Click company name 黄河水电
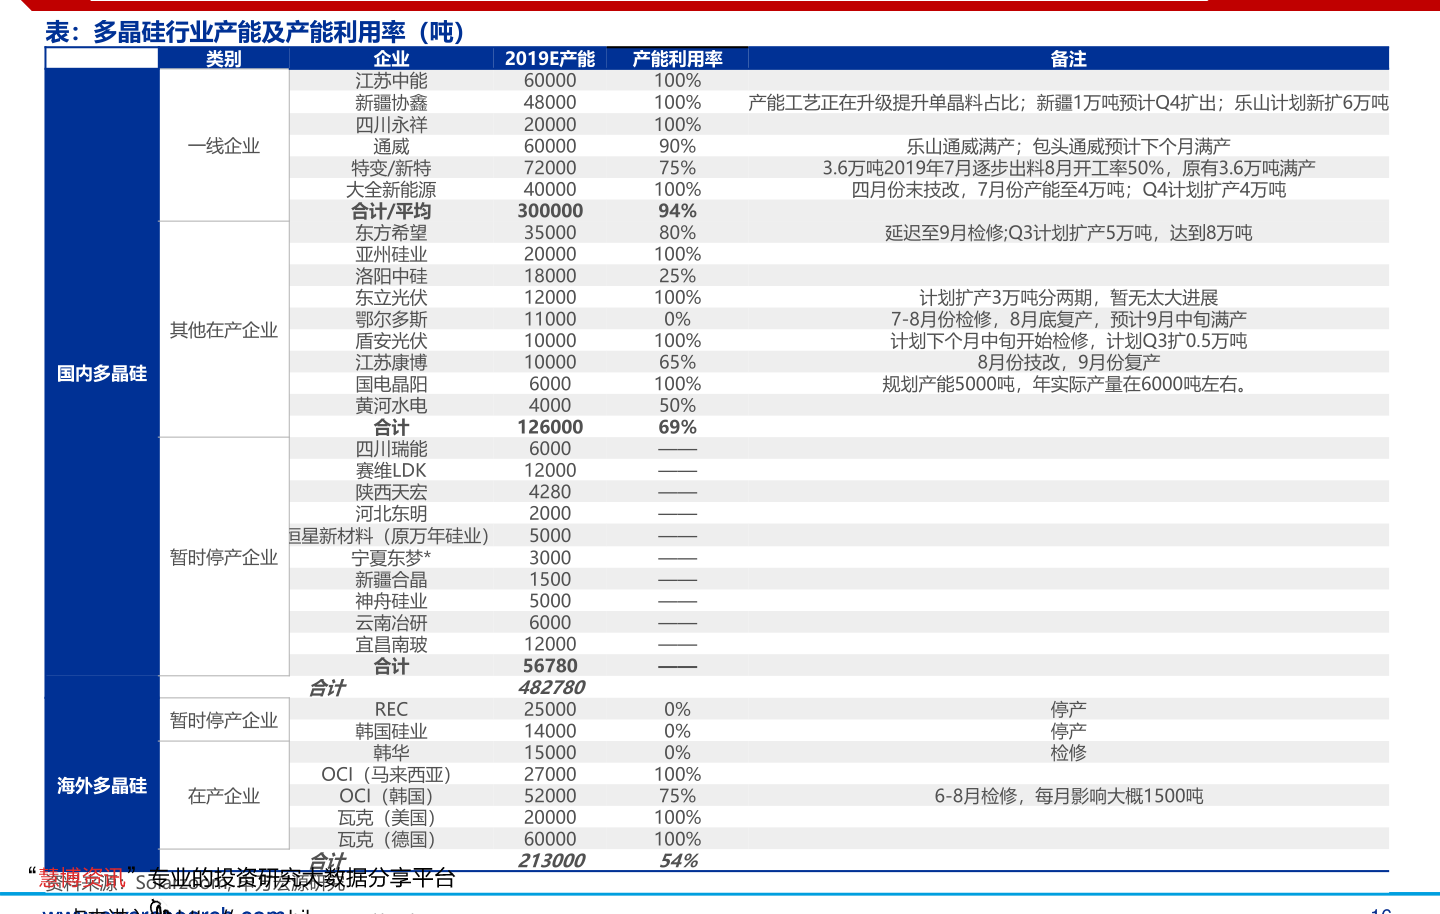 click(x=391, y=406)
